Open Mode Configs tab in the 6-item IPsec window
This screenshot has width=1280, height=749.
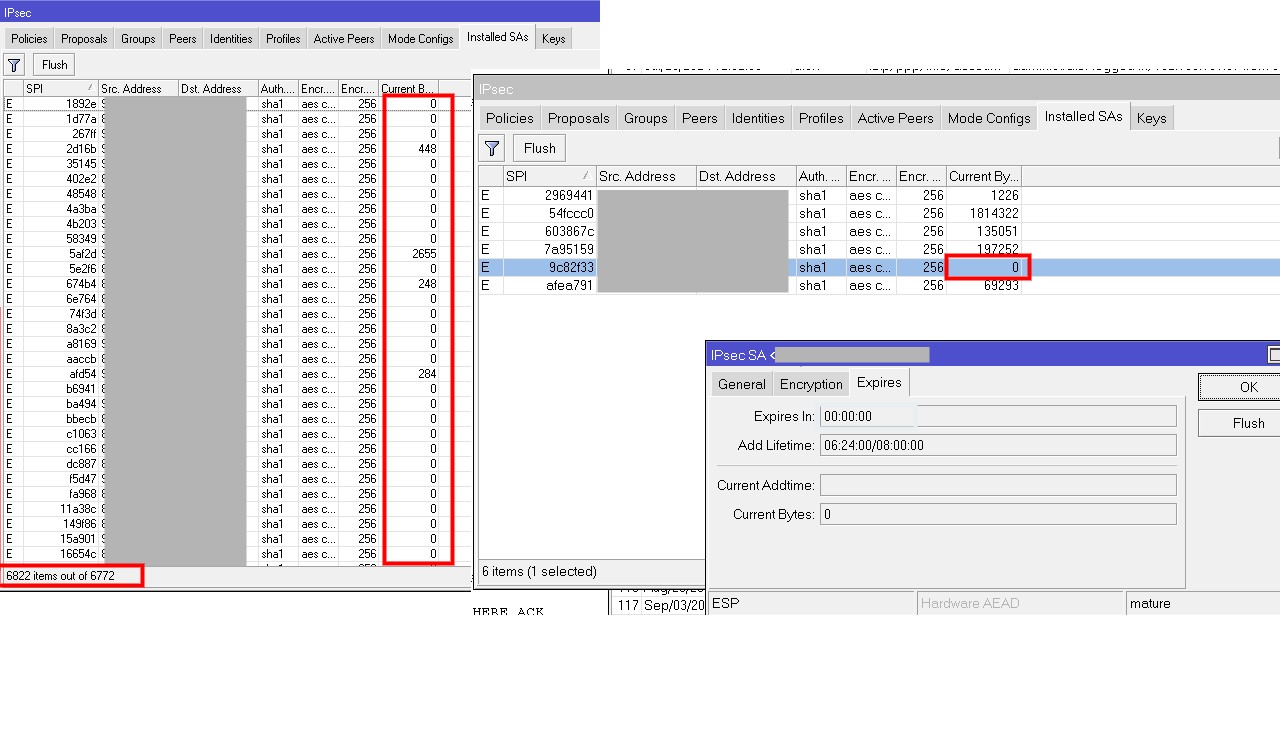(x=989, y=118)
